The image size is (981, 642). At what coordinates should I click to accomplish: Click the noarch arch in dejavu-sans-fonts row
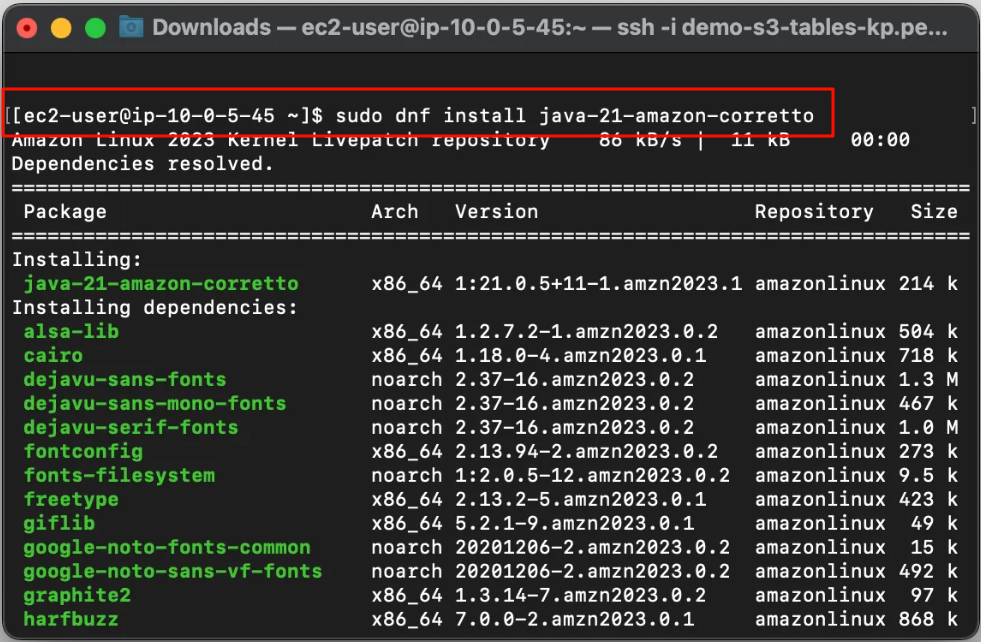pos(407,379)
